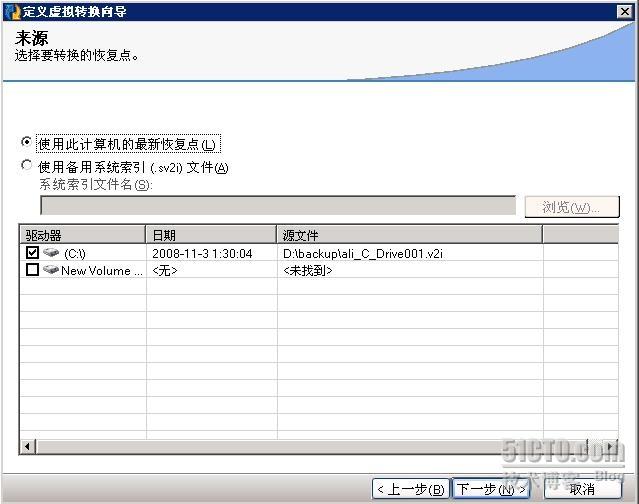Select "使用备用系统索引 (.sv2i) 文件" radio option

click(x=26, y=165)
